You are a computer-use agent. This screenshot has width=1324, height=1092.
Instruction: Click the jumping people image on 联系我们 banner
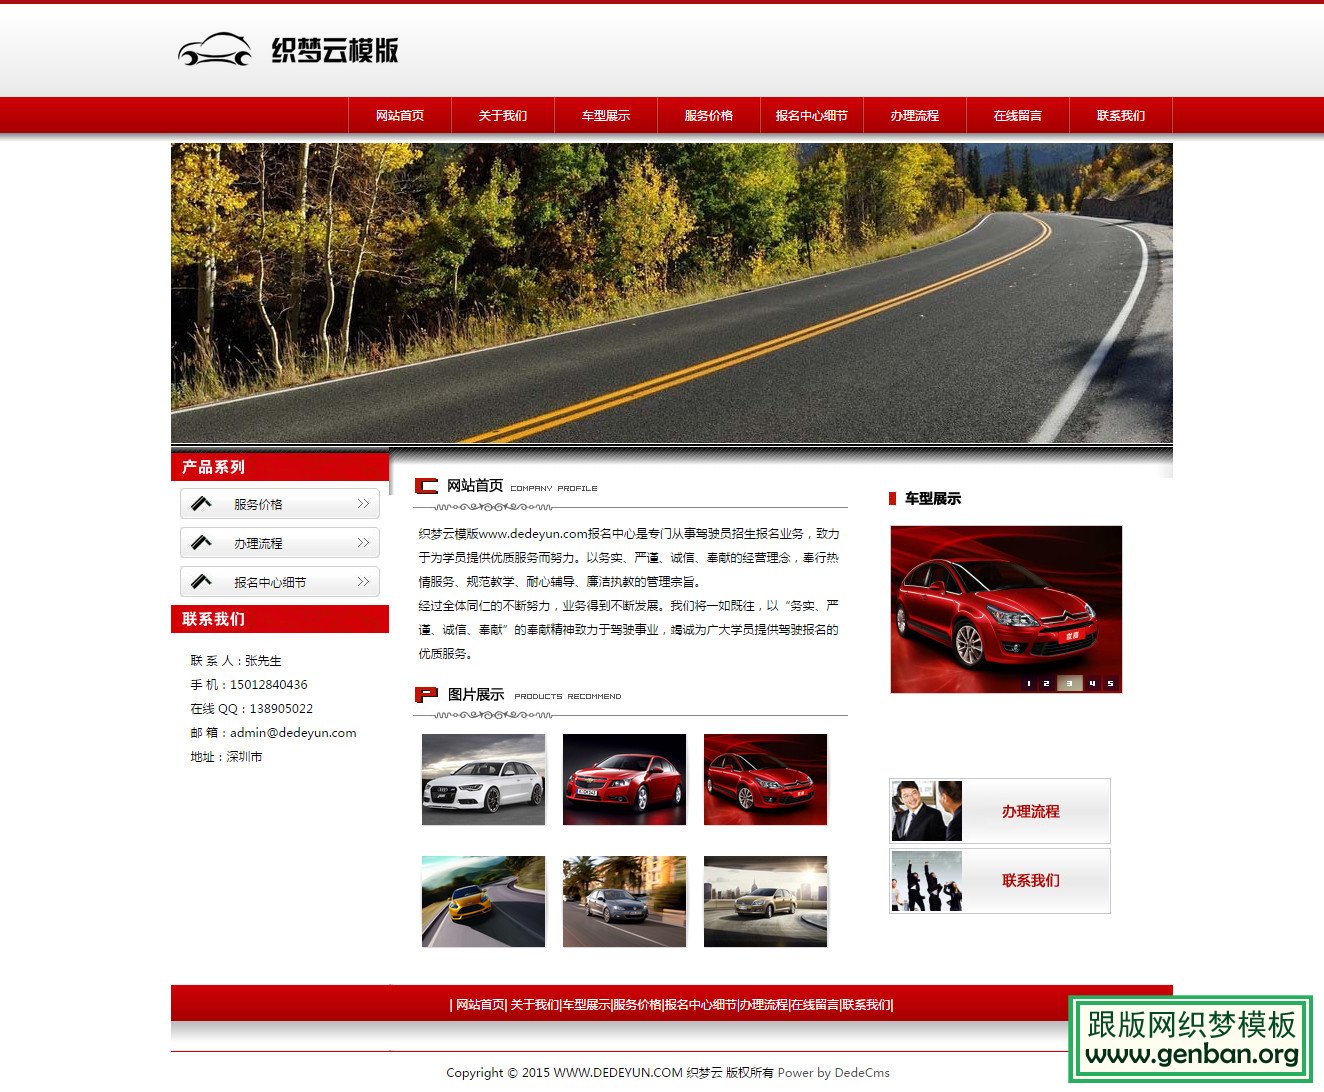[927, 881]
